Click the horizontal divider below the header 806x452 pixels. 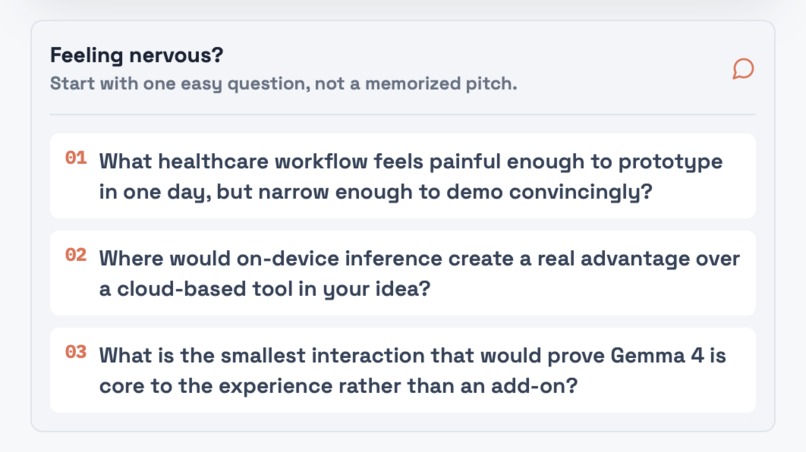pyautogui.click(x=402, y=115)
